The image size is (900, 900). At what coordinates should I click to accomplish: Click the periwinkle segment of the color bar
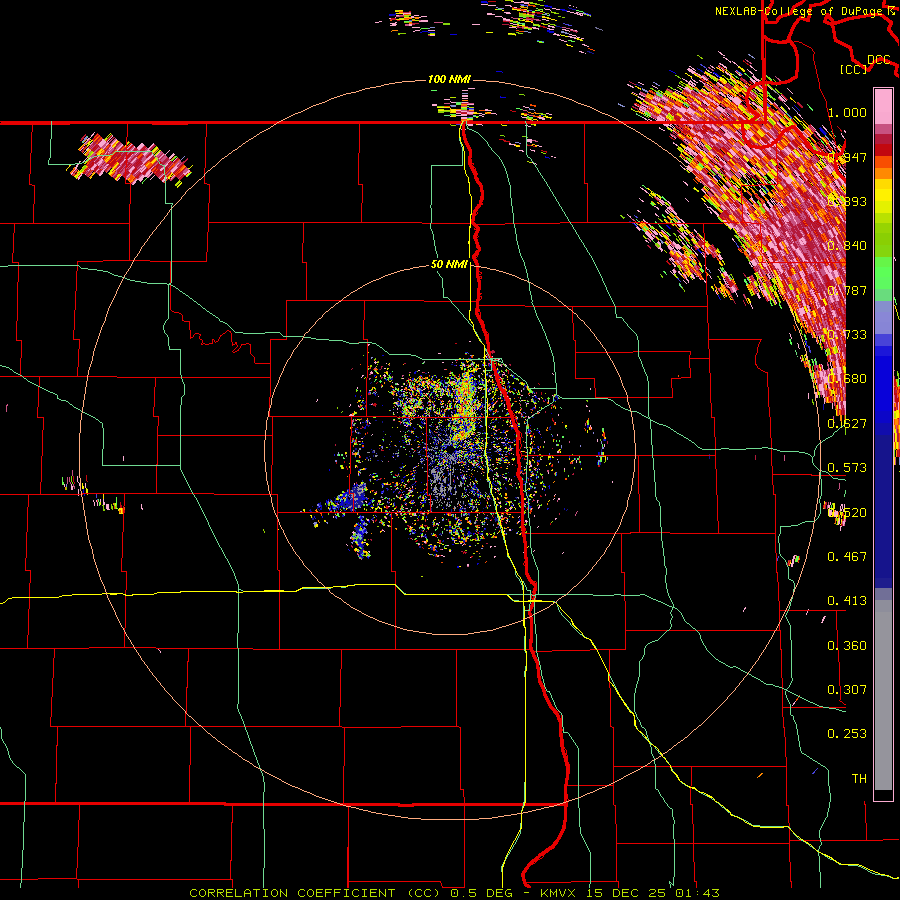tap(883, 317)
